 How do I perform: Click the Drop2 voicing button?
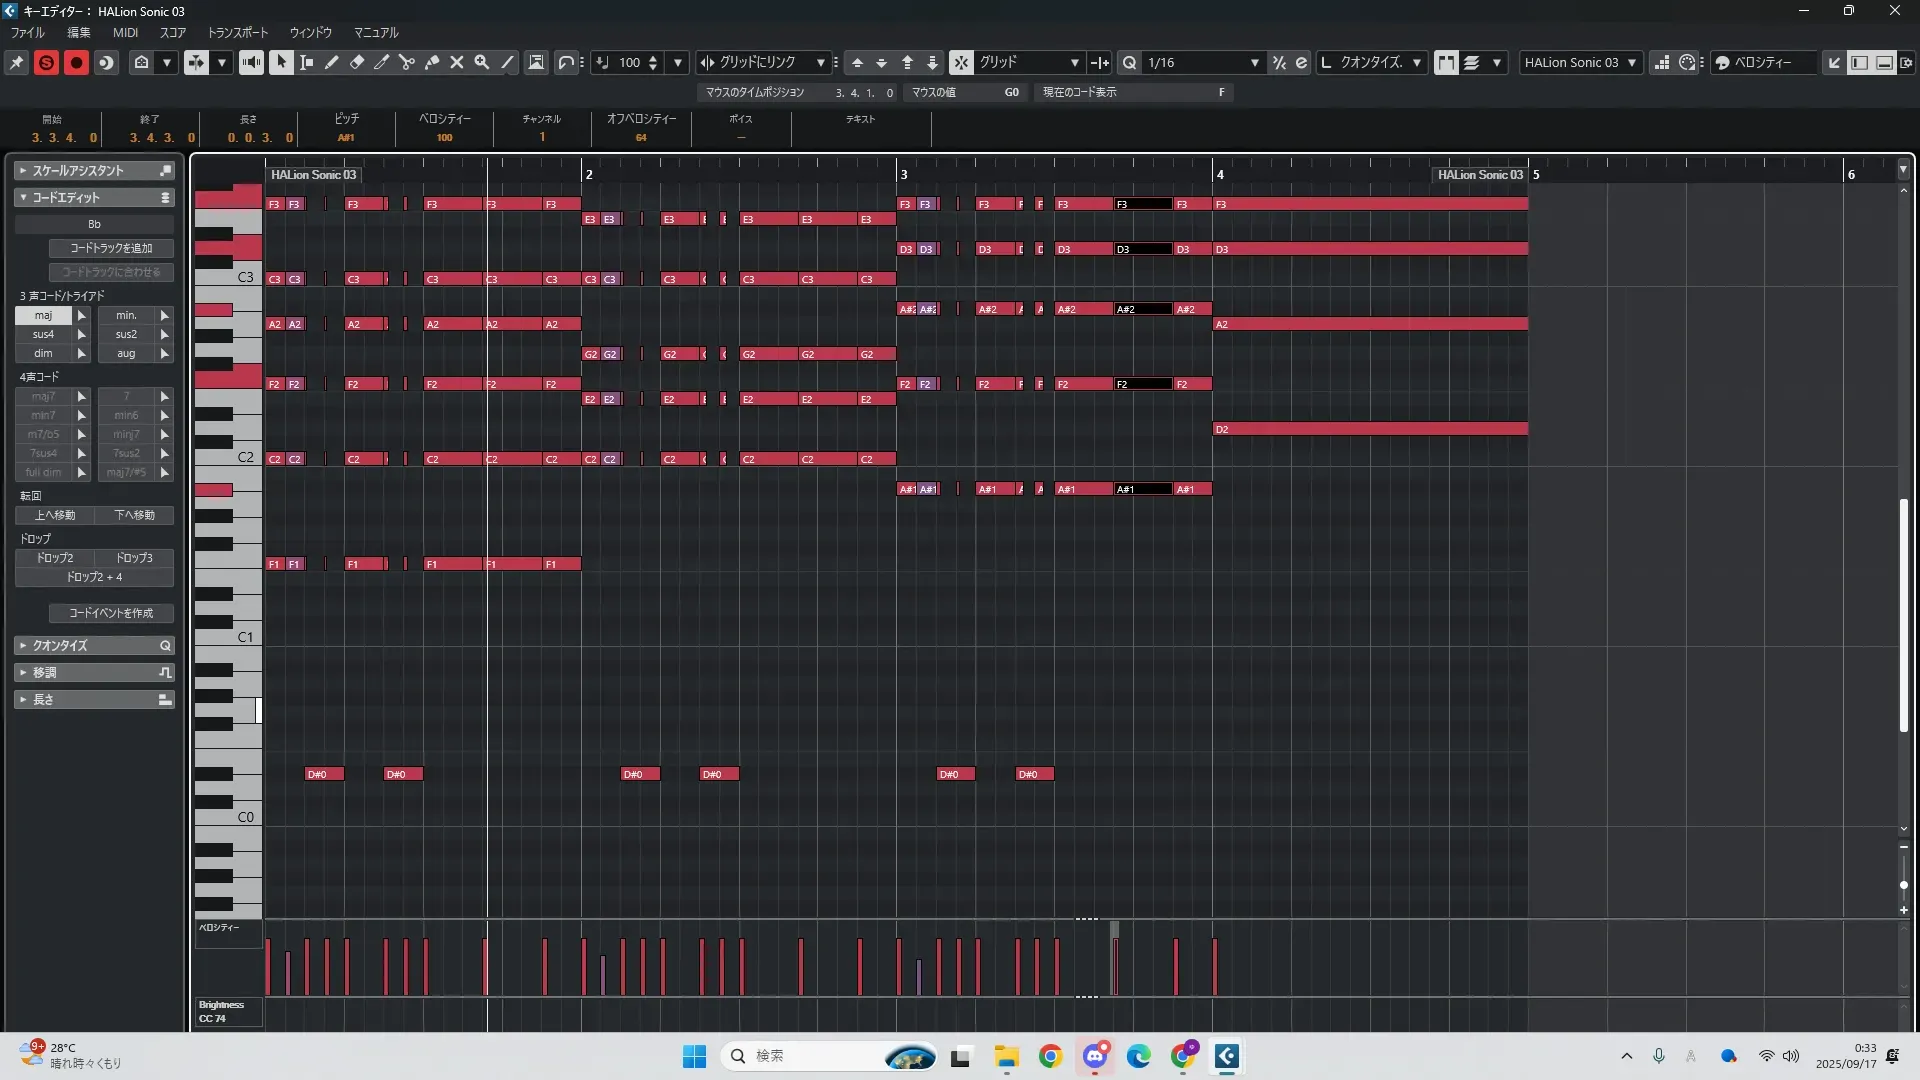(x=55, y=558)
